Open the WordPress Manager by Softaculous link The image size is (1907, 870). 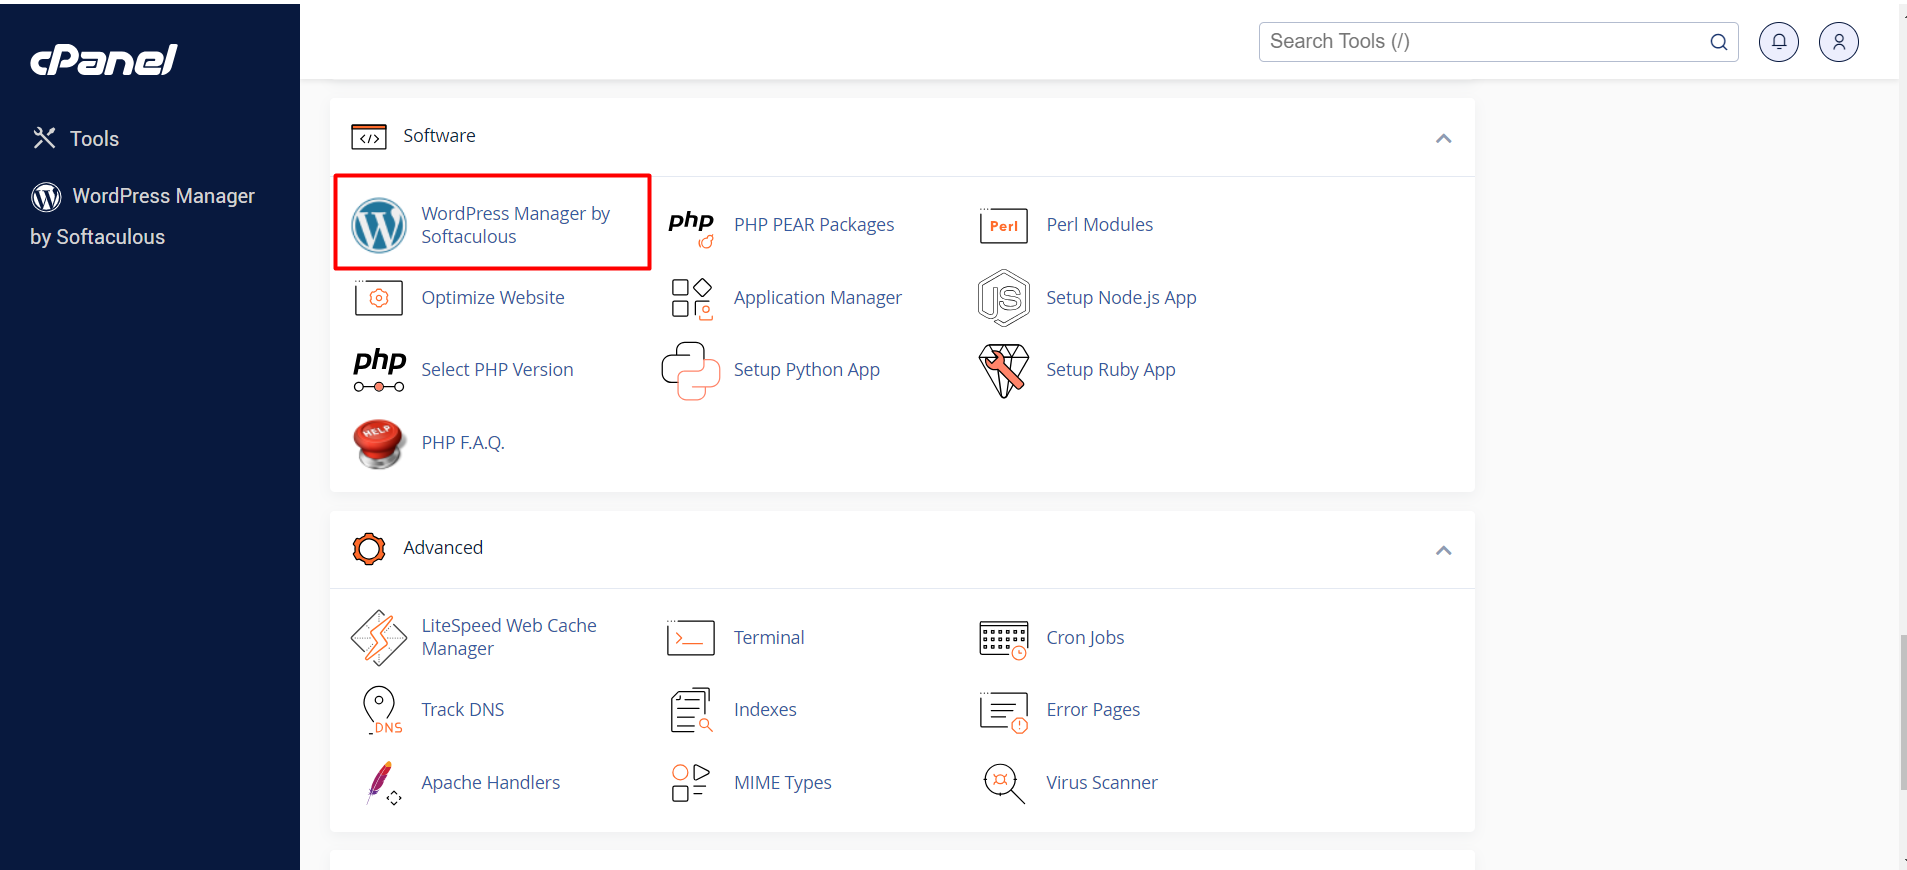515,225
